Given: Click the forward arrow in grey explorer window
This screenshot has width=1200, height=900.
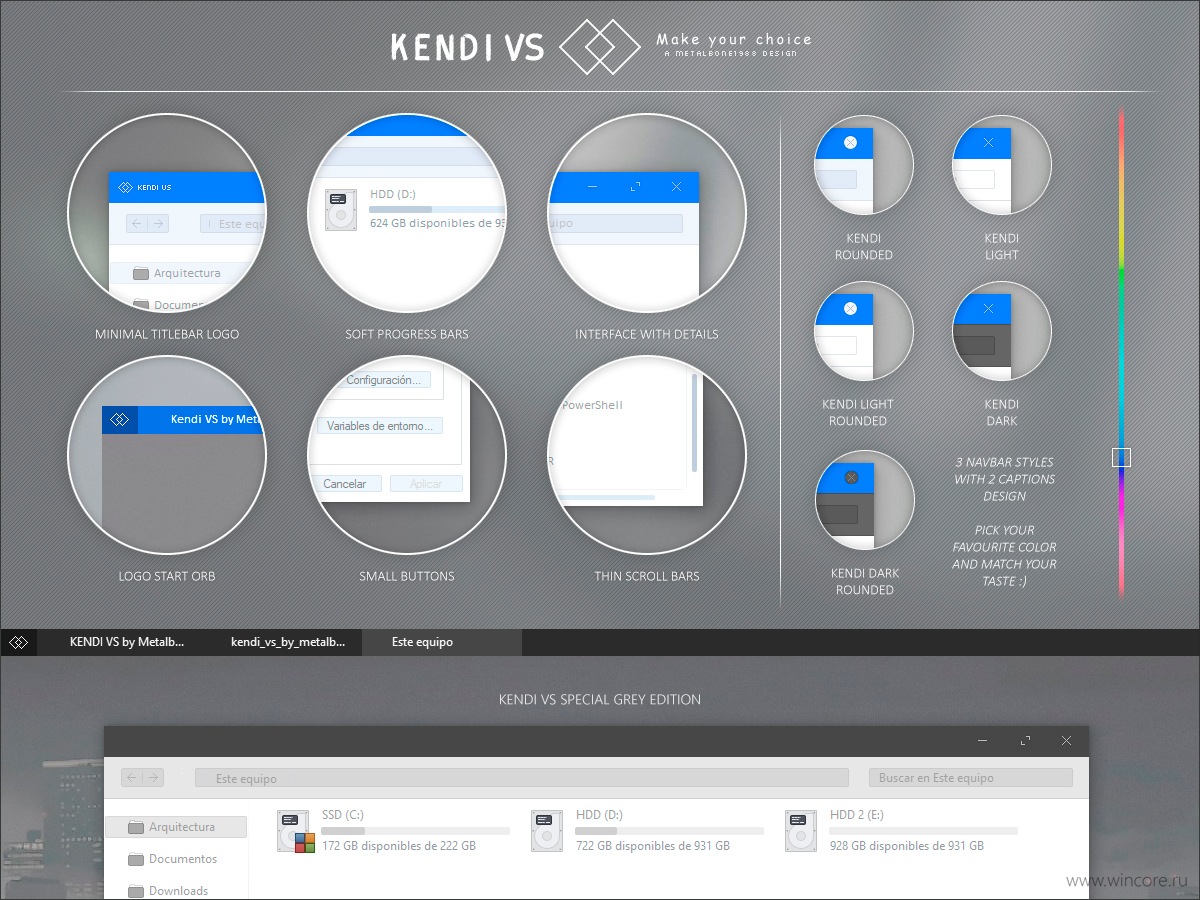Looking at the screenshot, I should [153, 777].
